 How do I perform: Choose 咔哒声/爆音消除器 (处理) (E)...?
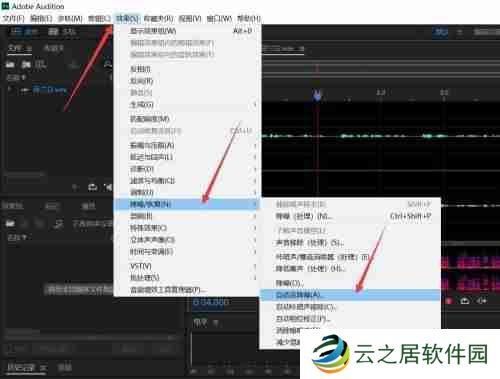pos(350,257)
